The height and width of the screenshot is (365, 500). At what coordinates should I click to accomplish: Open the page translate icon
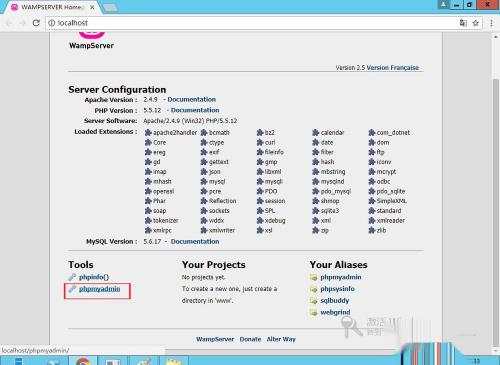coord(463,23)
